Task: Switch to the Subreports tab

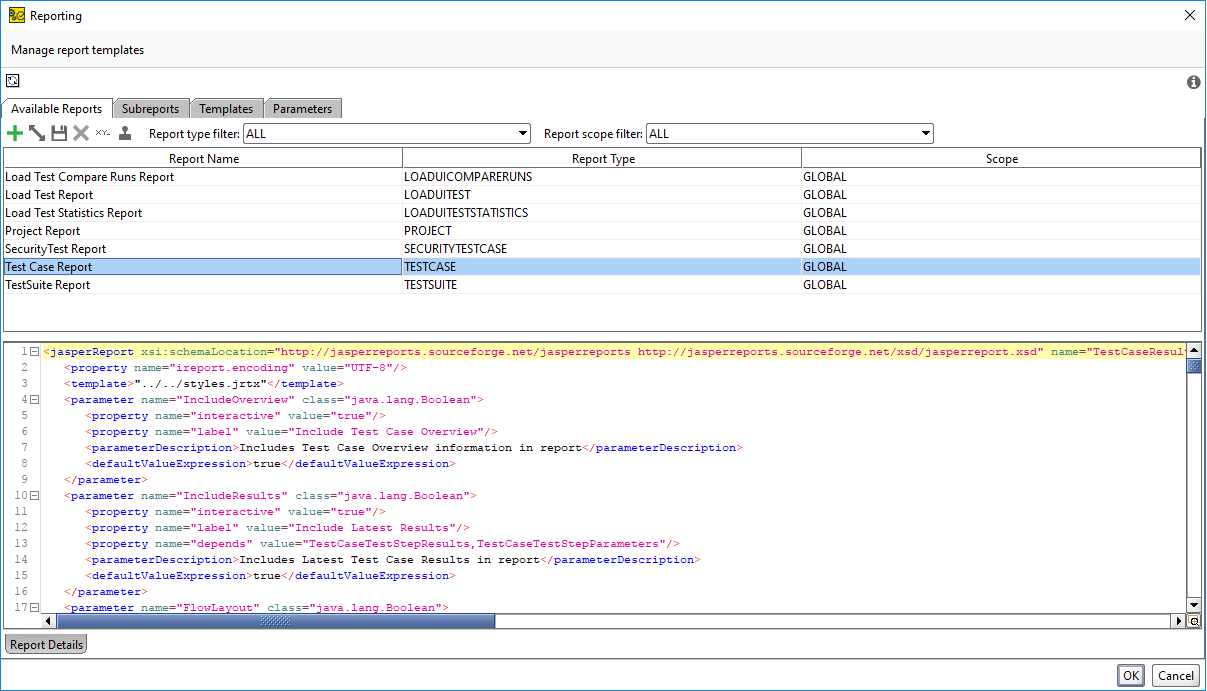Action: (150, 108)
